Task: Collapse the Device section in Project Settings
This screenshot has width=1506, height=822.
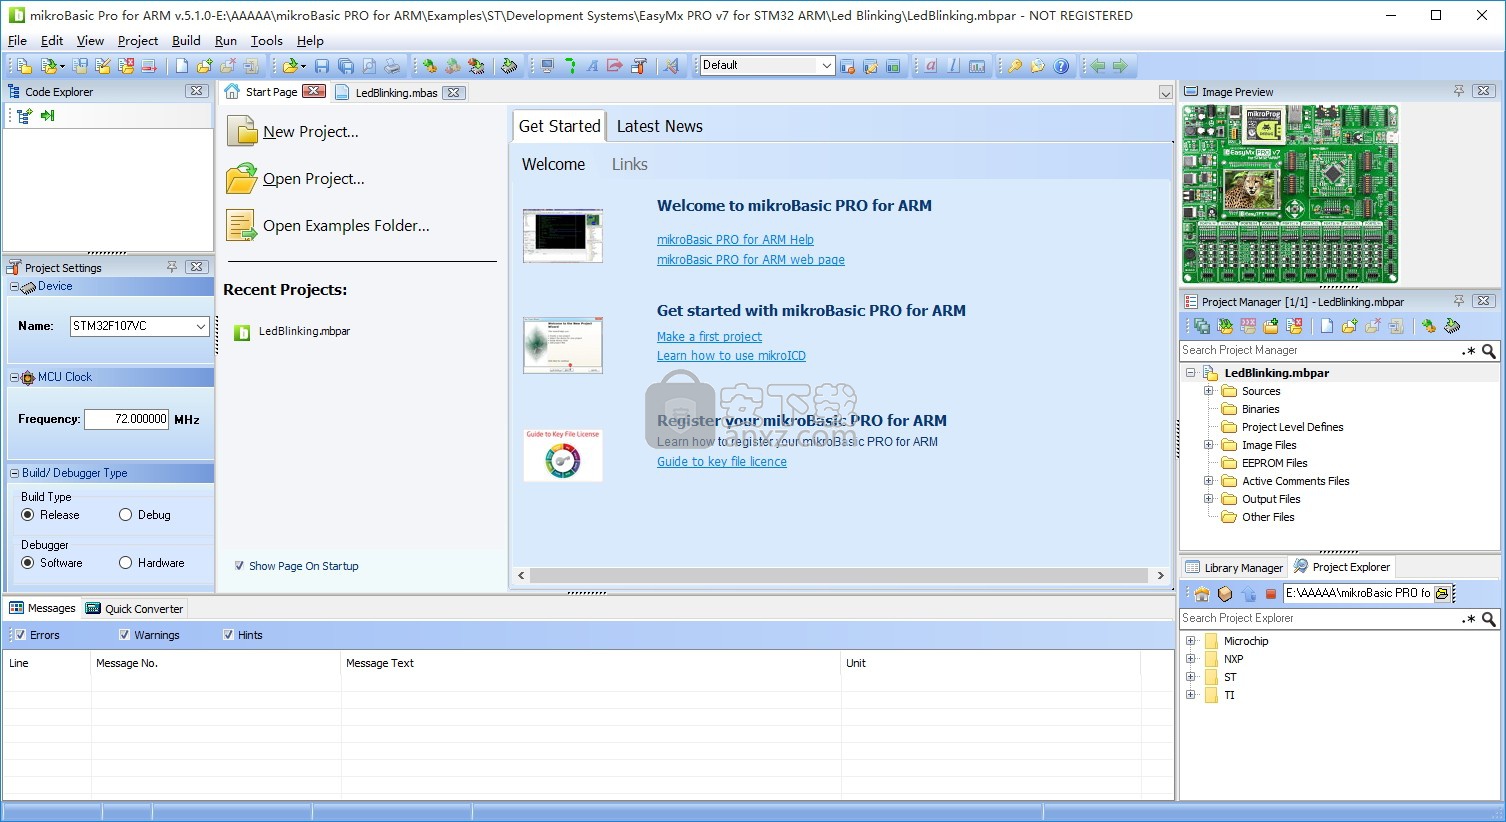Action: (14, 287)
